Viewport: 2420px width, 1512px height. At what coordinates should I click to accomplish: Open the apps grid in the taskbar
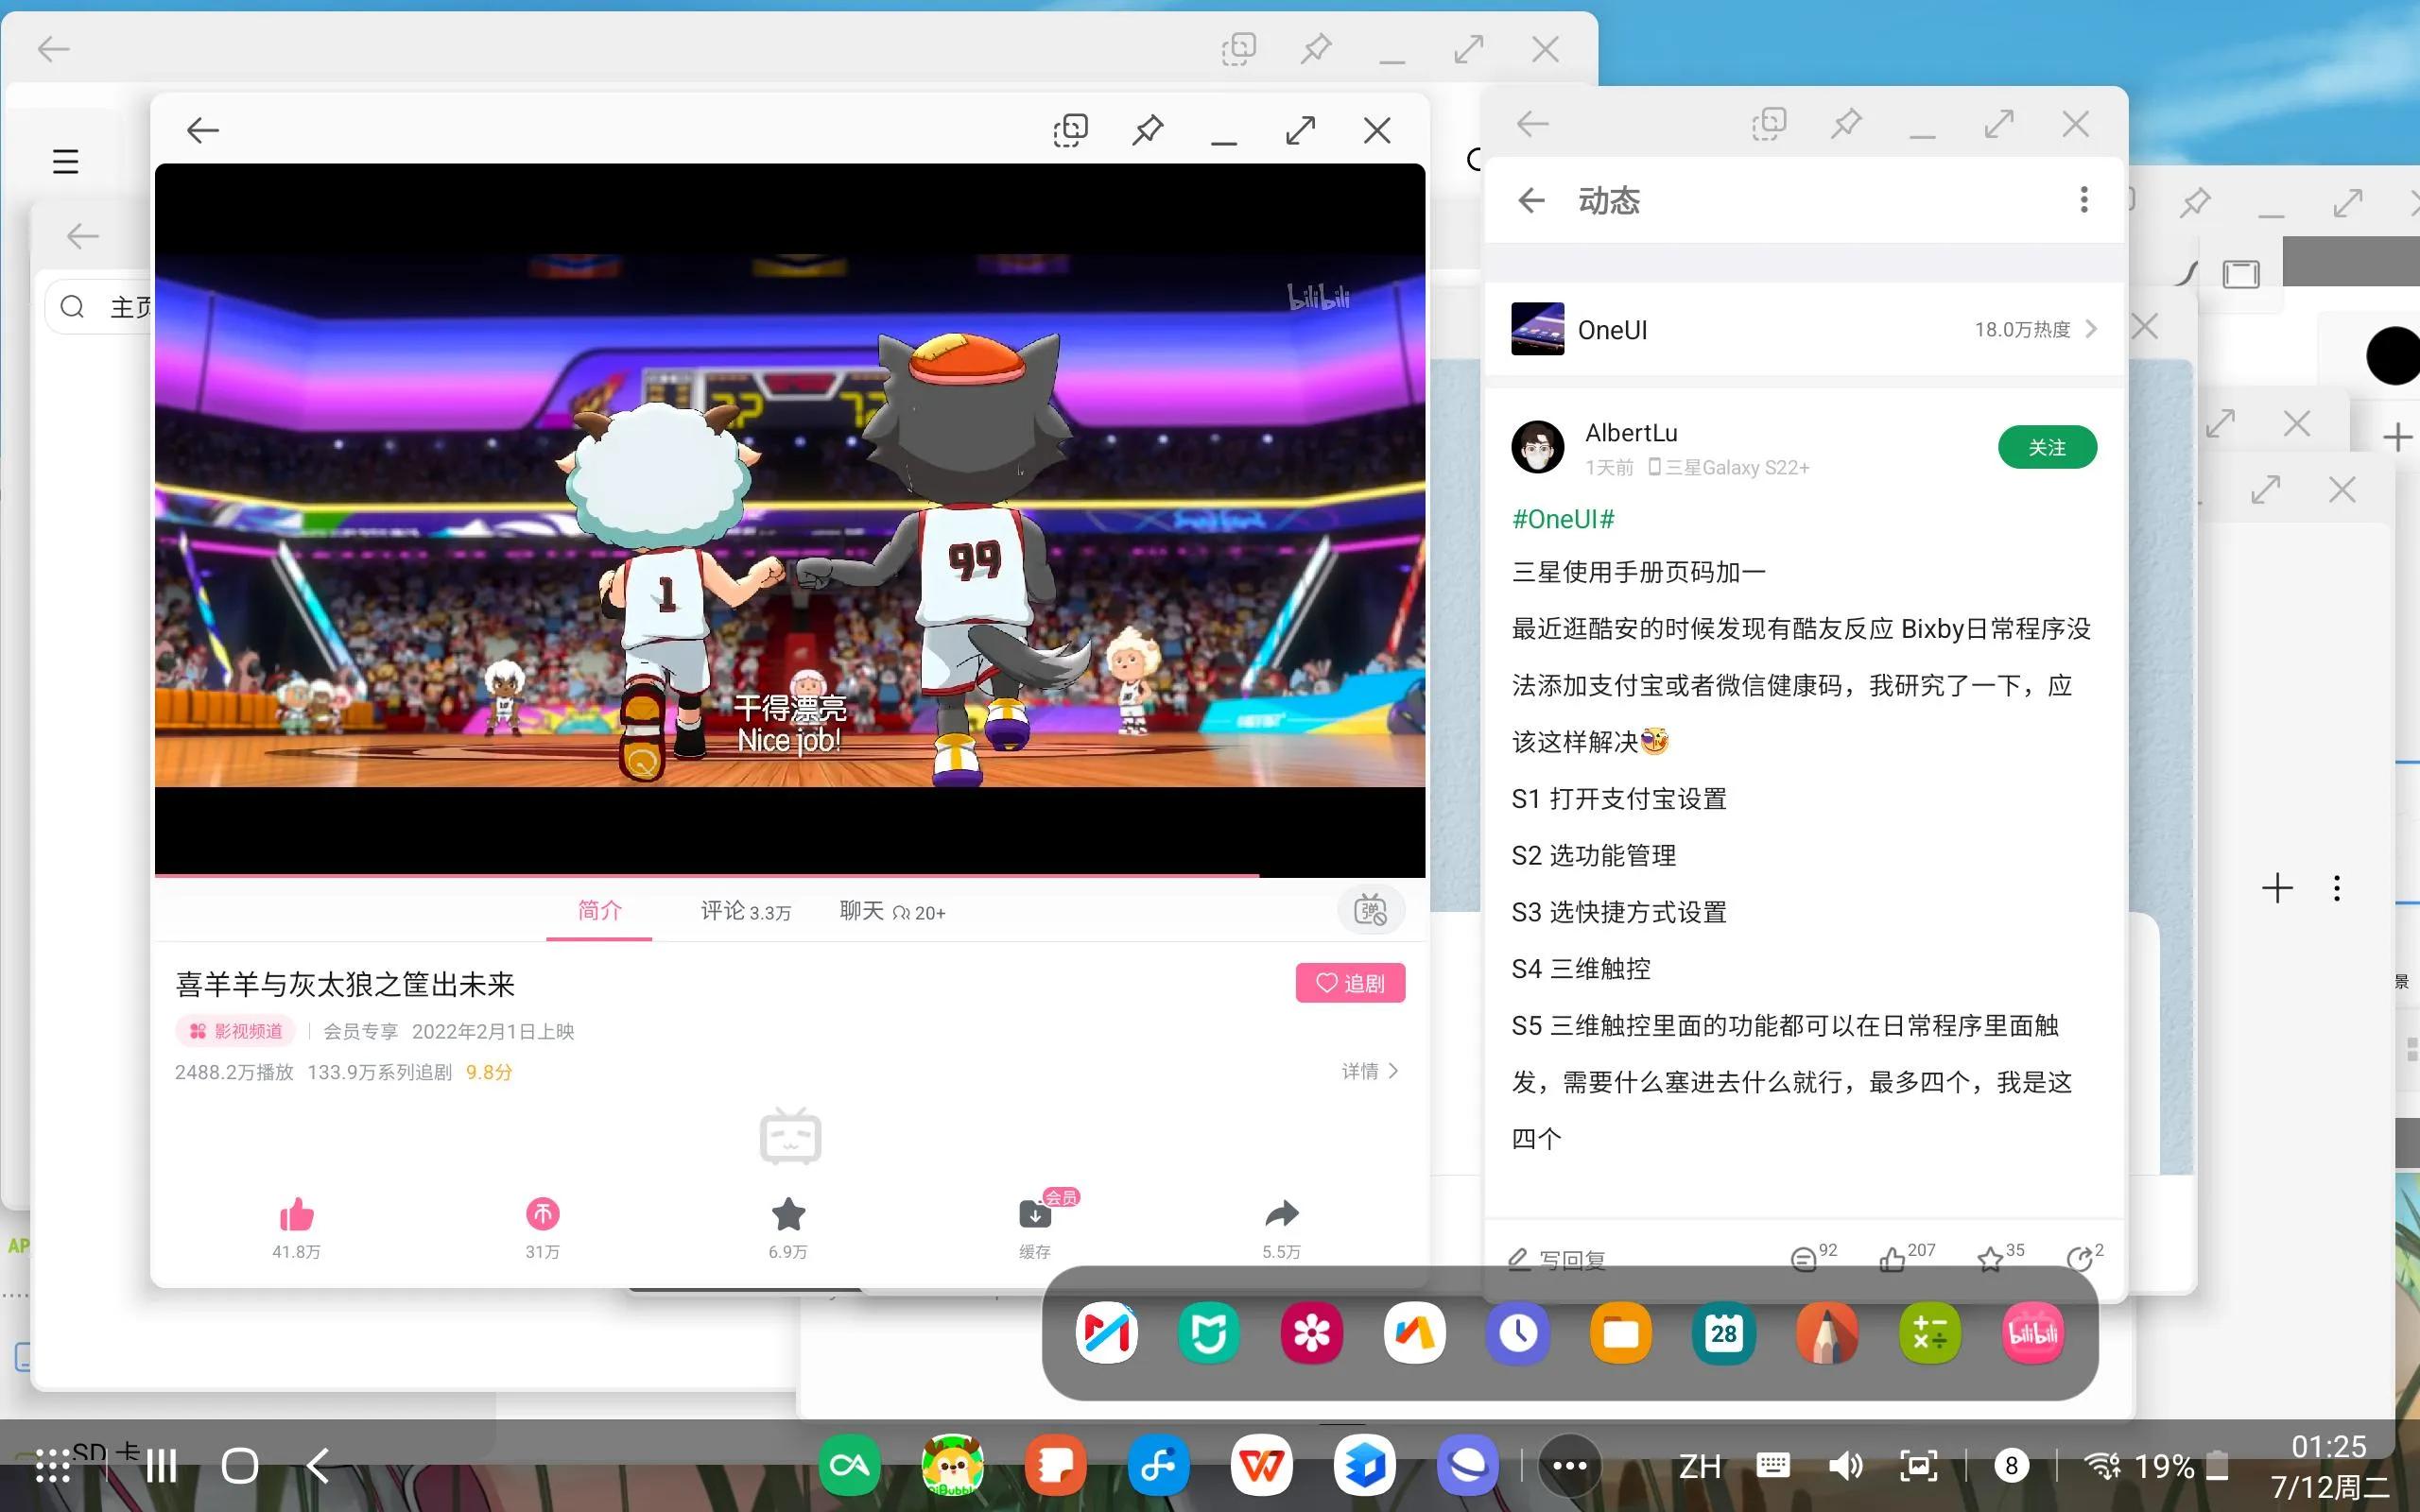[52, 1466]
